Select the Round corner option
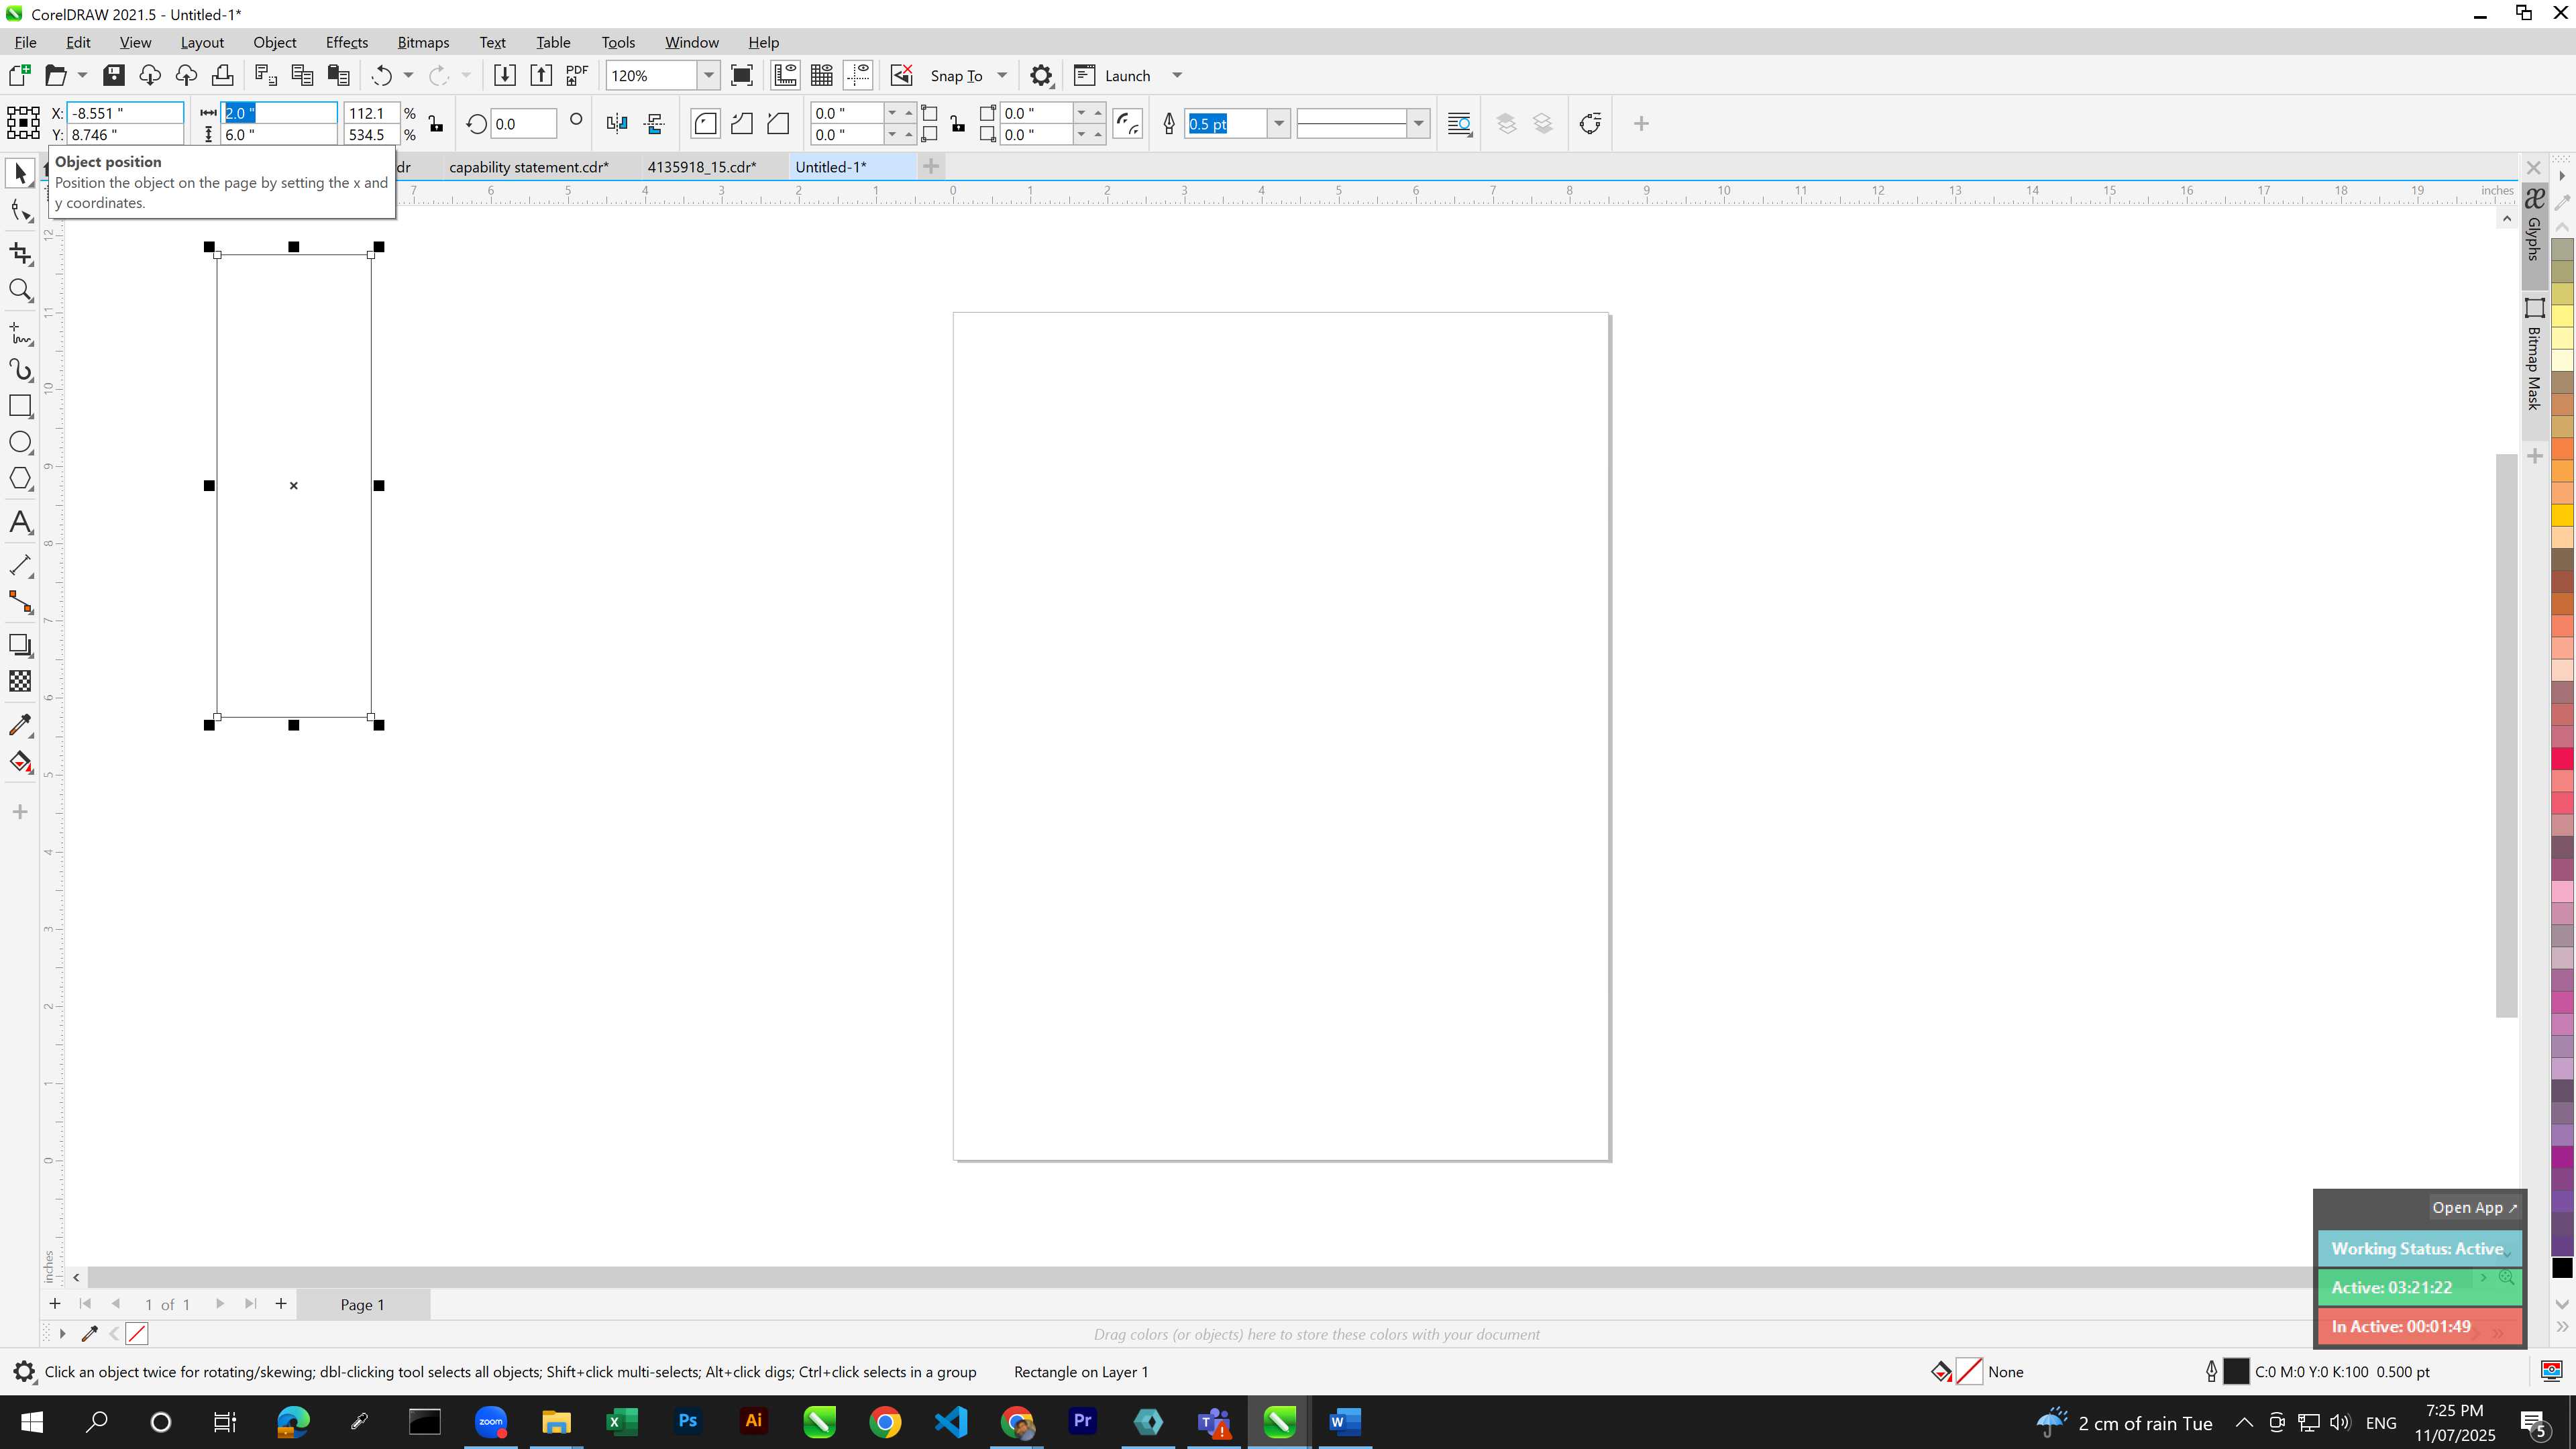2576x1449 pixels. pos(706,124)
